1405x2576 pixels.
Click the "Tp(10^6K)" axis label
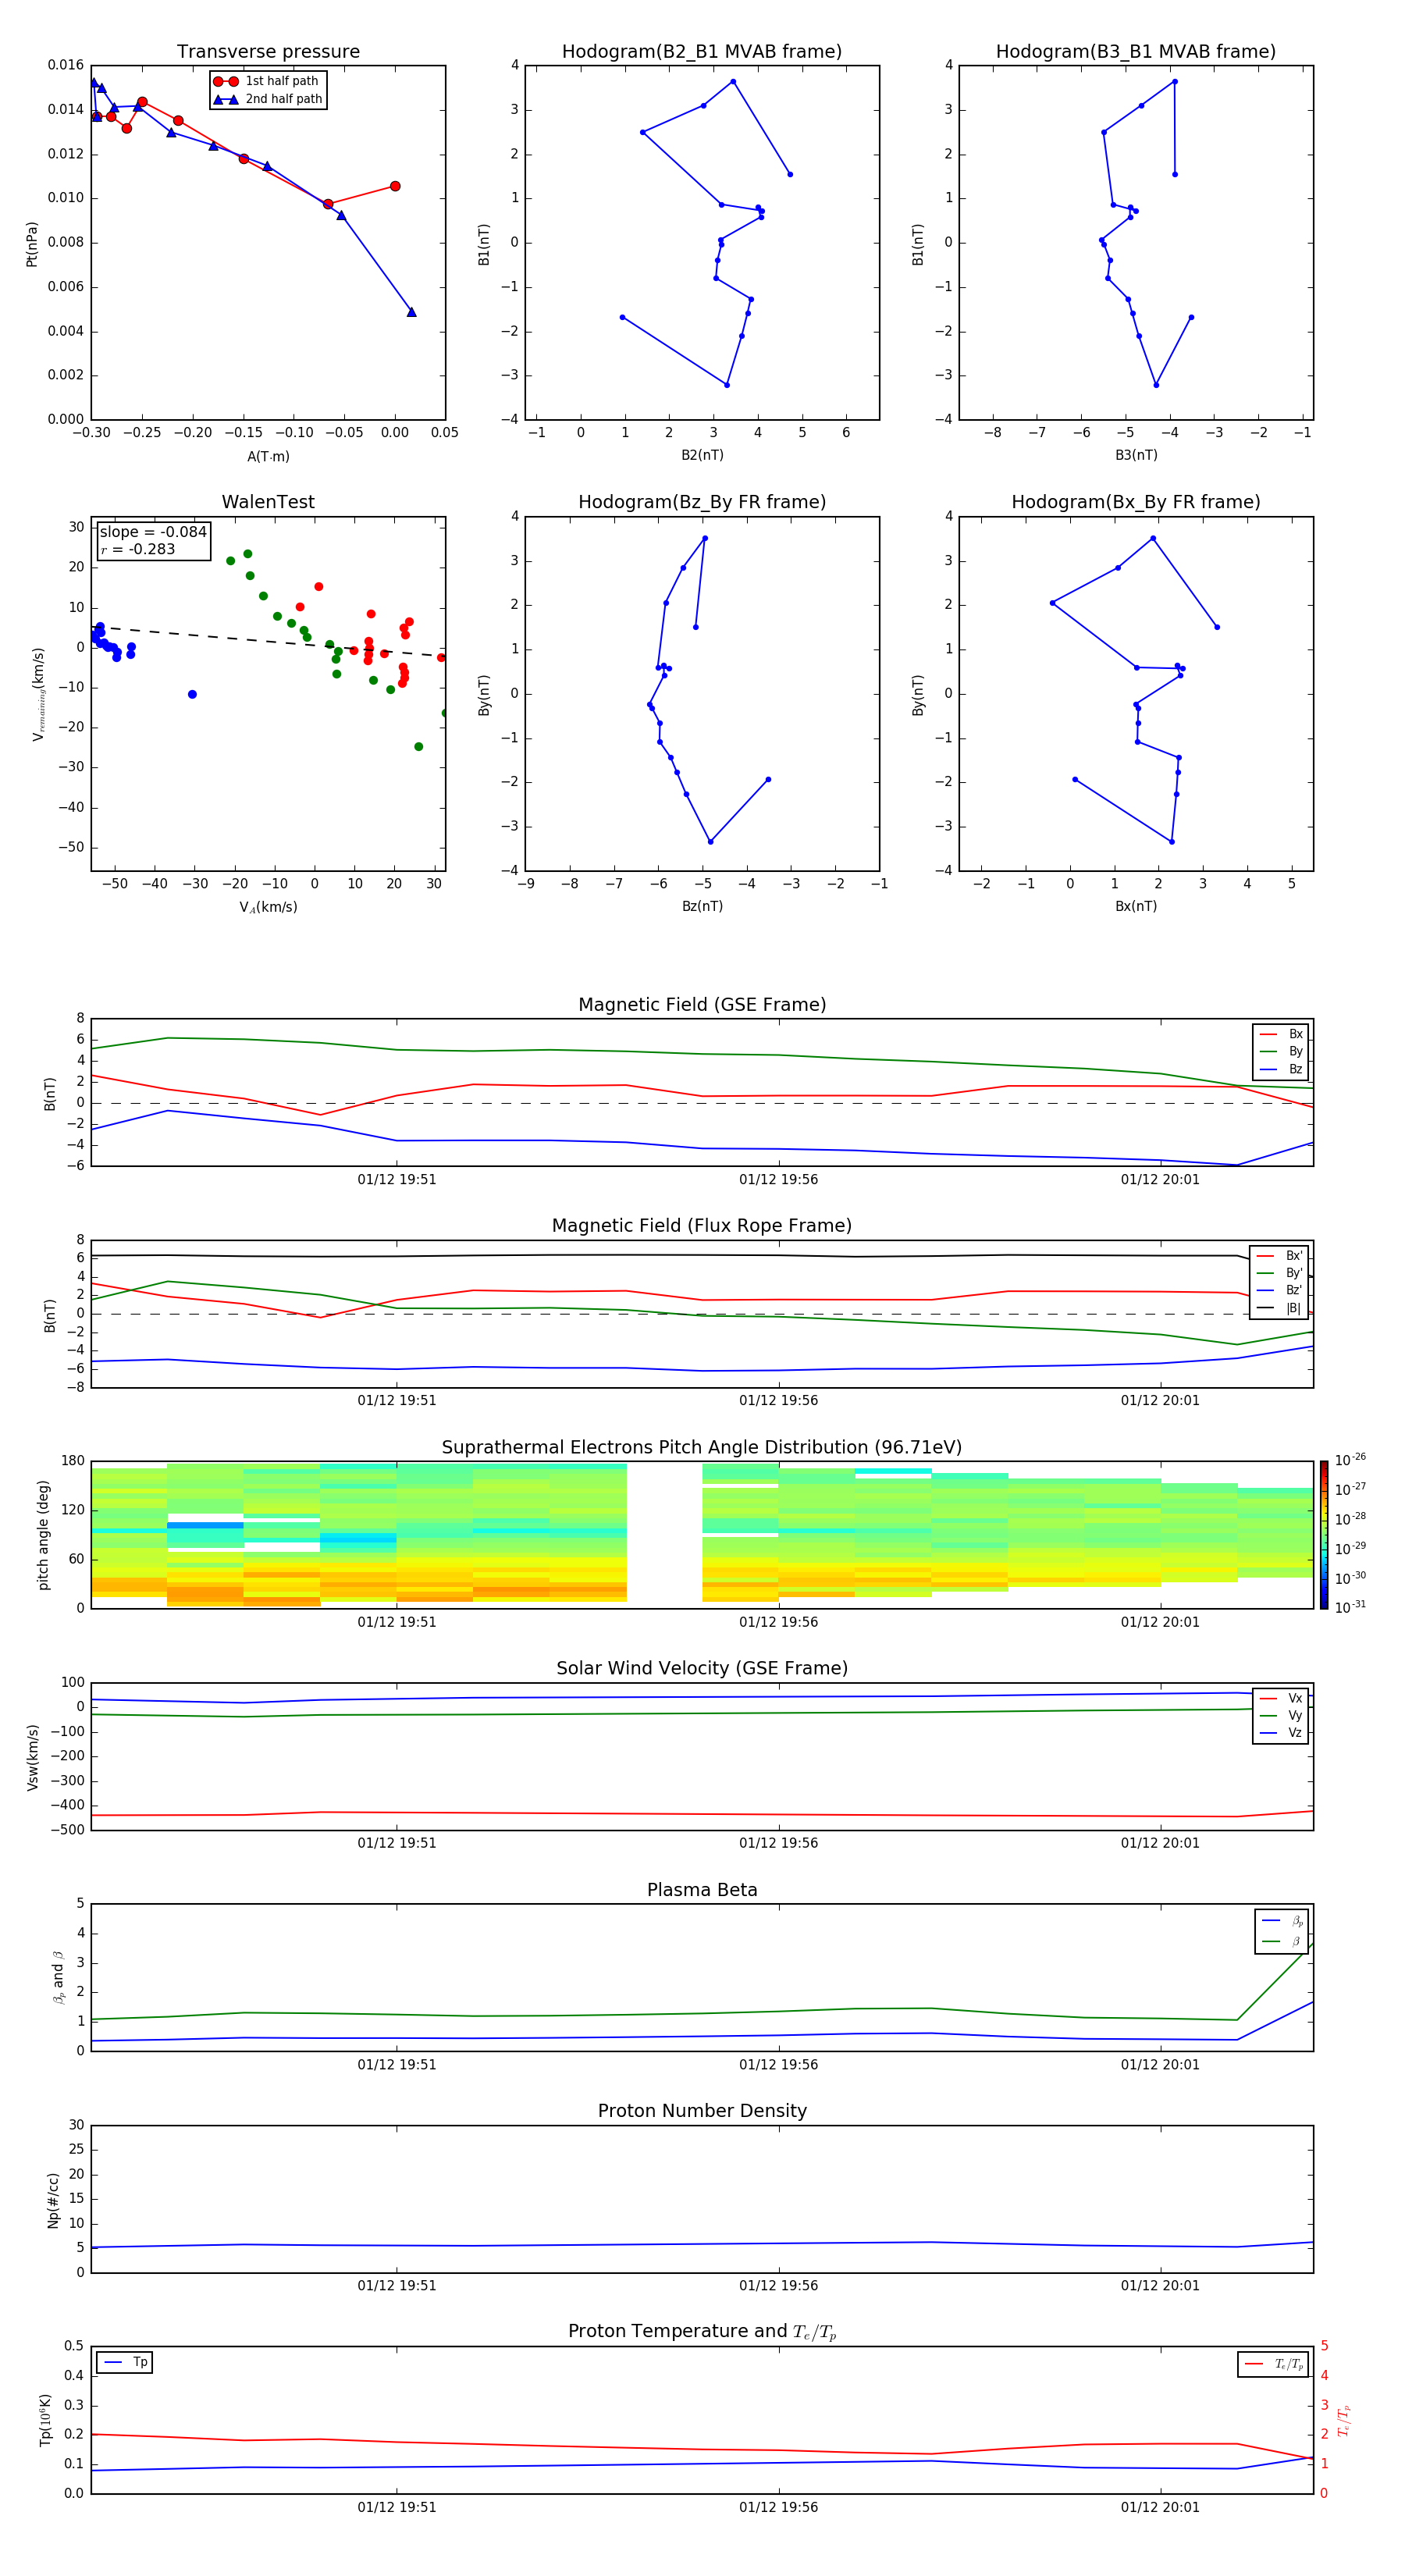[45, 2420]
